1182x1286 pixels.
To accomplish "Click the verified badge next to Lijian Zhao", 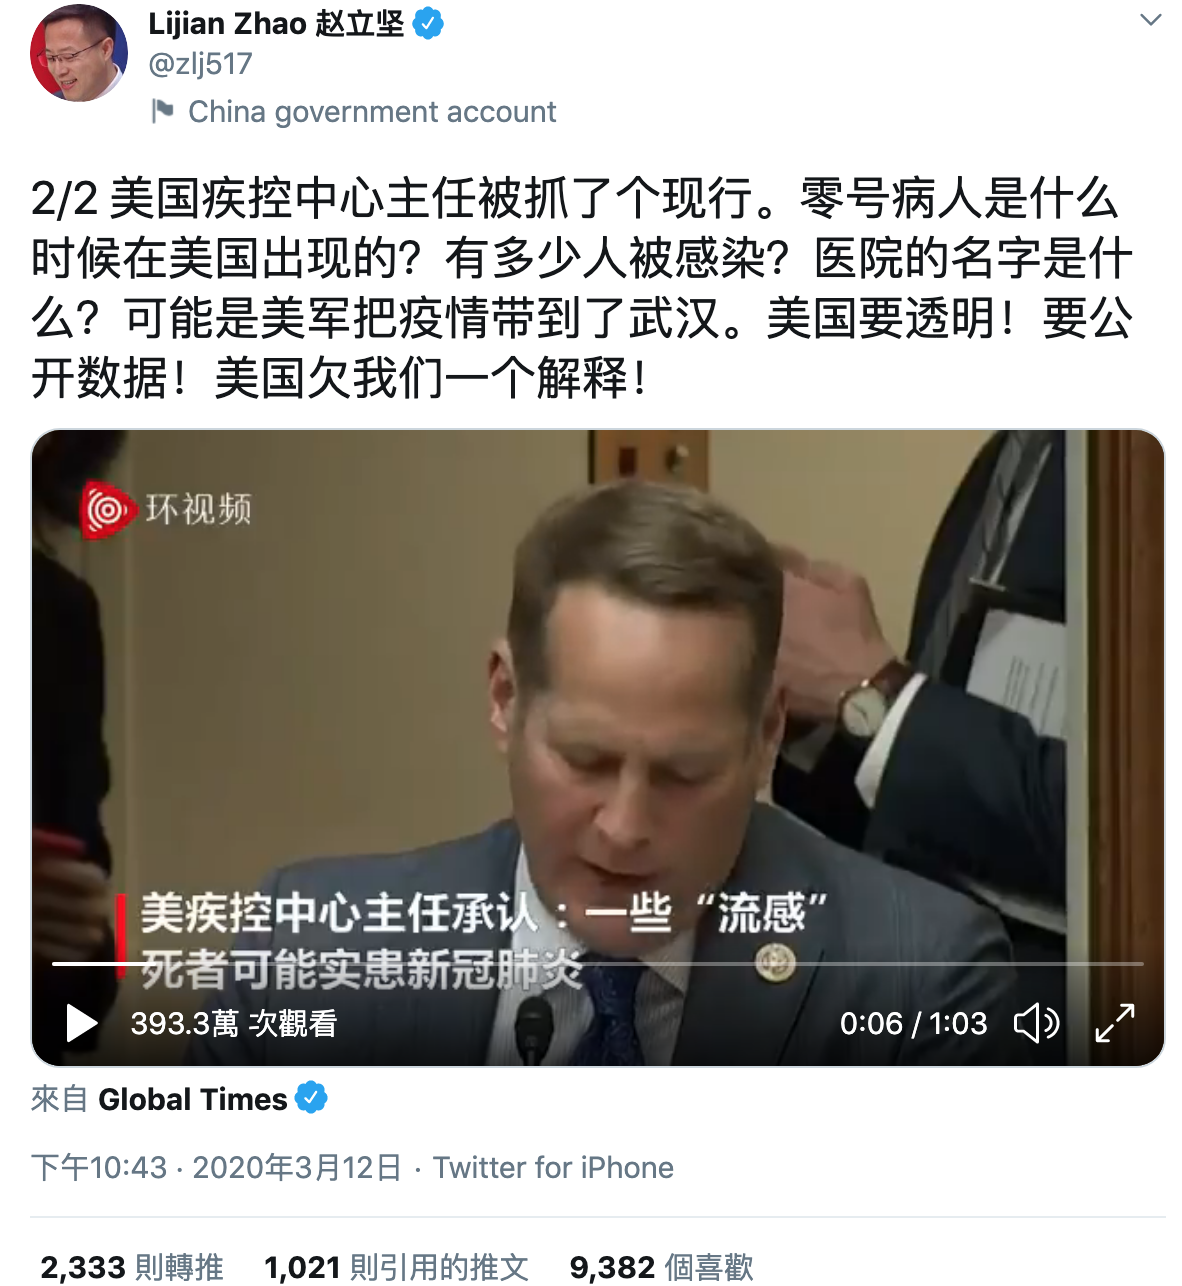I will 428,23.
